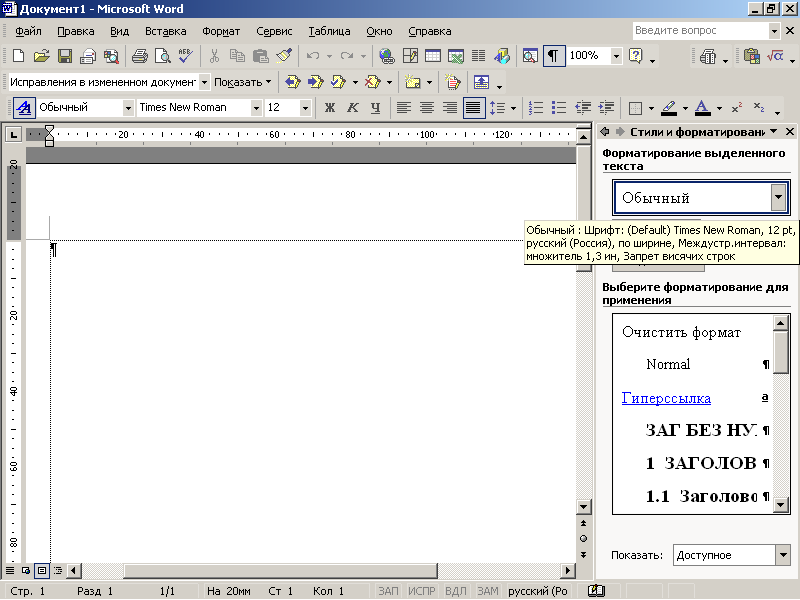Expand the style dropdown showing Обычный
The height and width of the screenshot is (600, 800).
click(129, 108)
